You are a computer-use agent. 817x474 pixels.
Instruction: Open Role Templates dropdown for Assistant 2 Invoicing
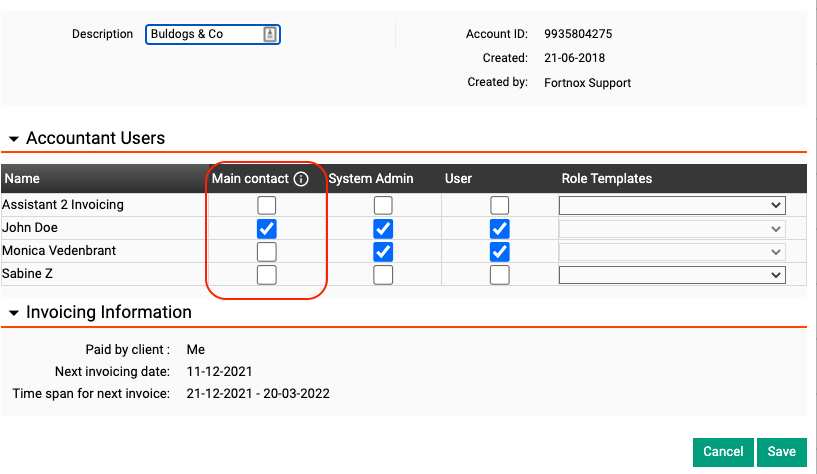click(x=672, y=205)
